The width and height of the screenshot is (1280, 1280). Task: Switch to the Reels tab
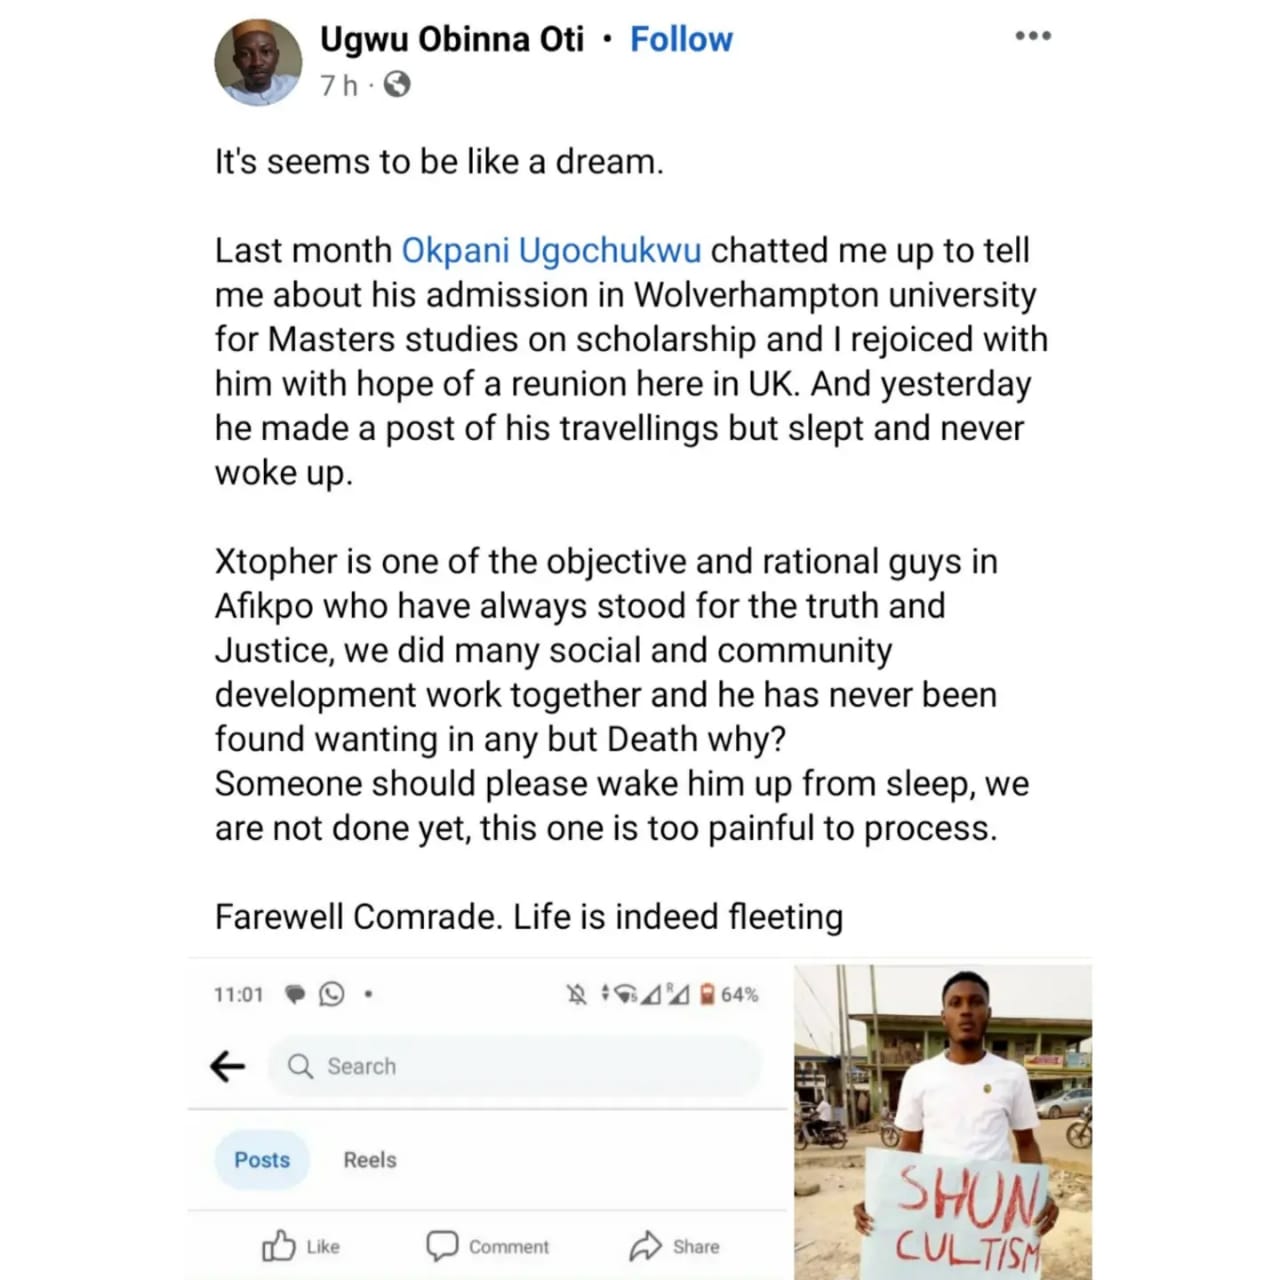[x=370, y=1160]
